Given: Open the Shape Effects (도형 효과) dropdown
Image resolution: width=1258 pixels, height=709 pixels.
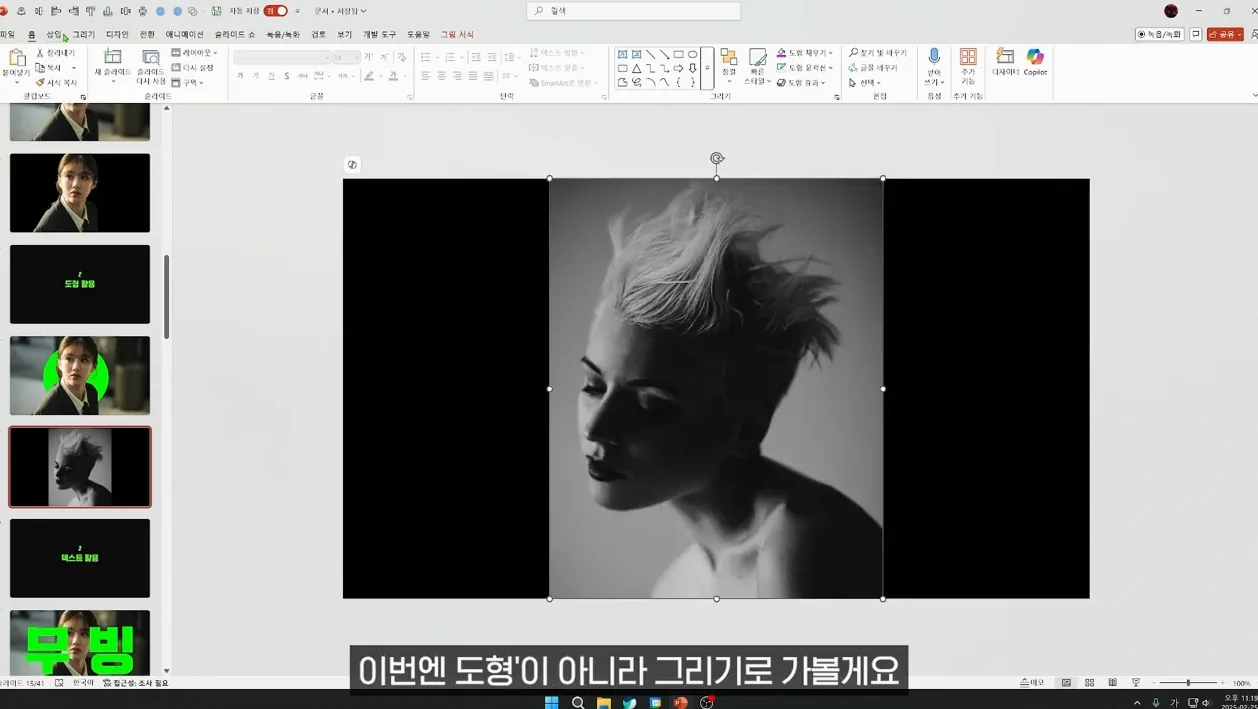Looking at the screenshot, I should (801, 83).
